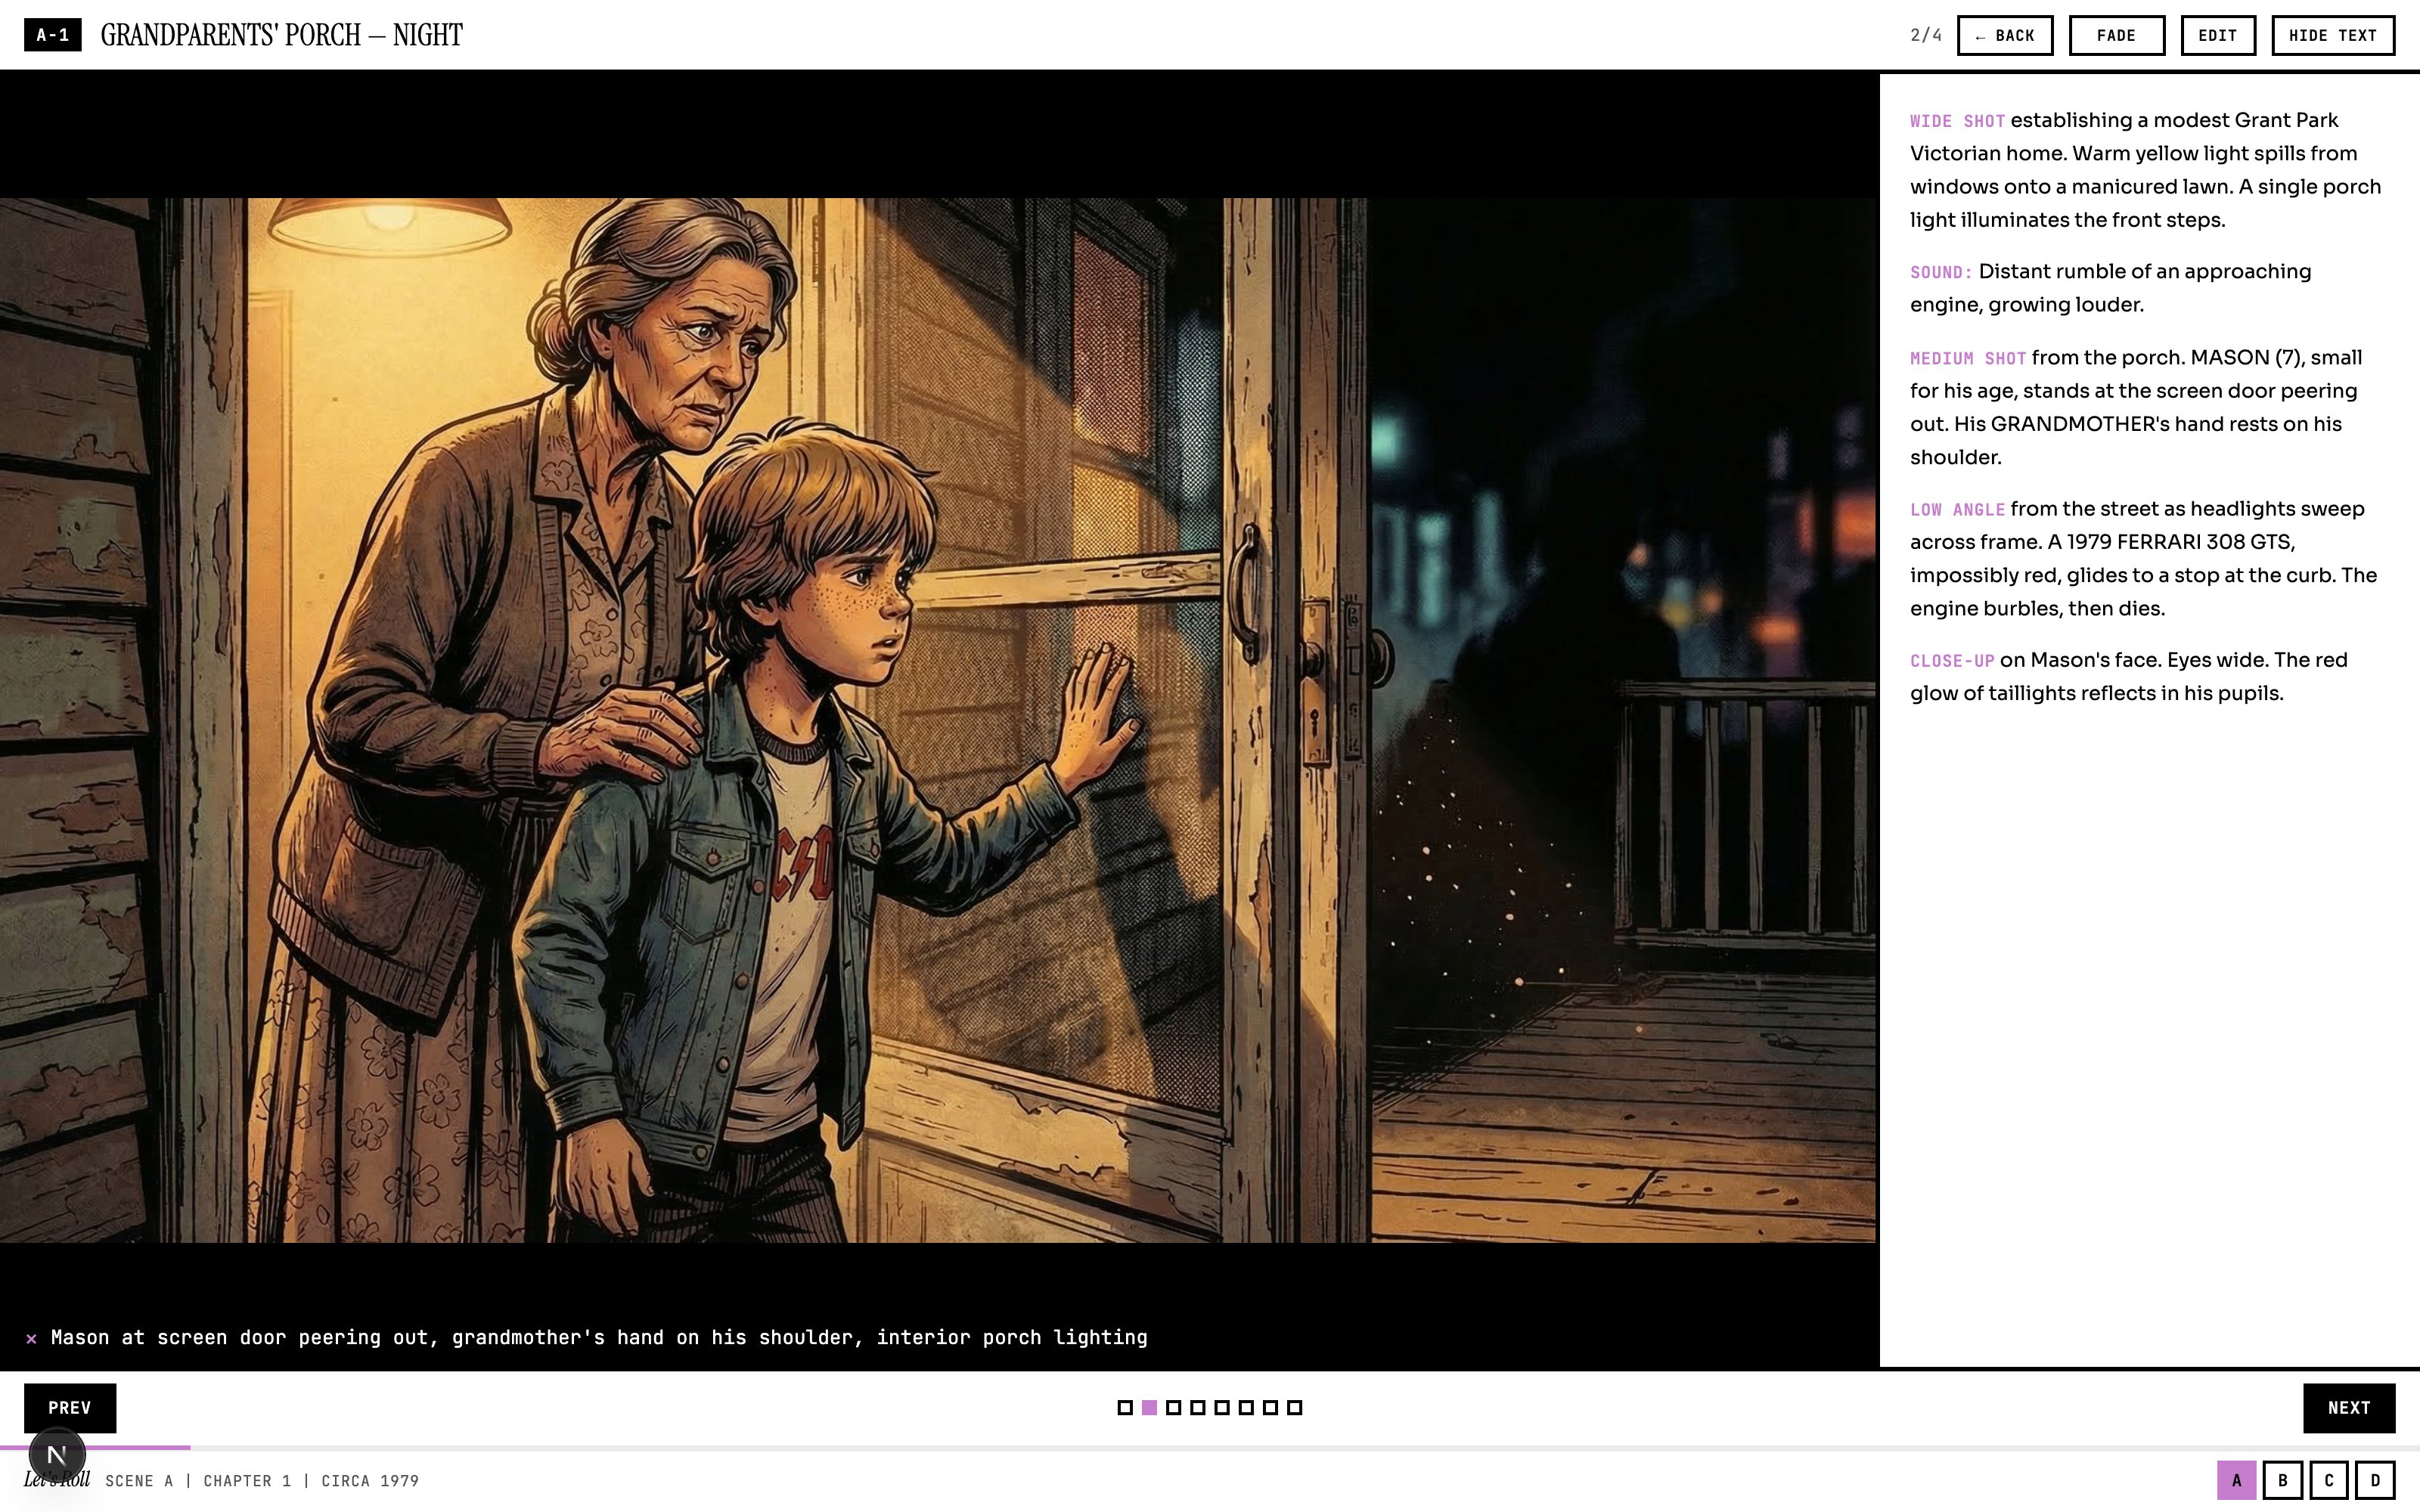The image size is (2420, 1512).
Task: Open the round N badge icon
Action: [57, 1455]
